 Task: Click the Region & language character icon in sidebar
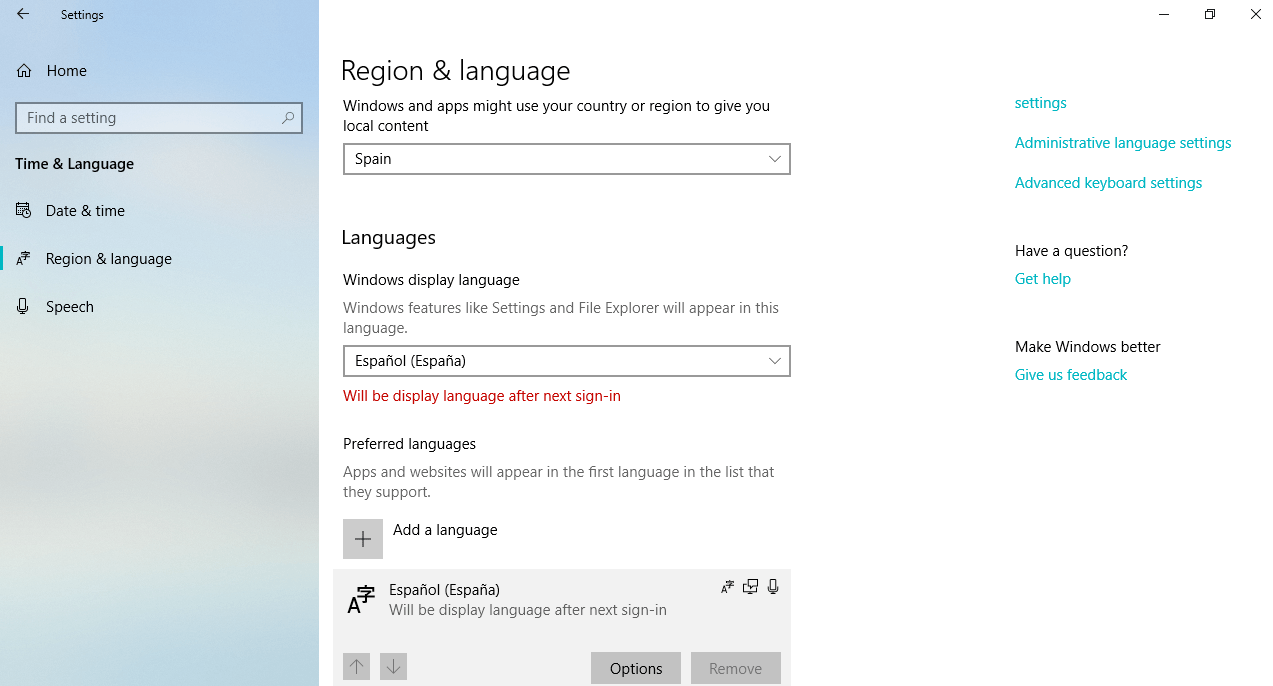[x=23, y=258]
